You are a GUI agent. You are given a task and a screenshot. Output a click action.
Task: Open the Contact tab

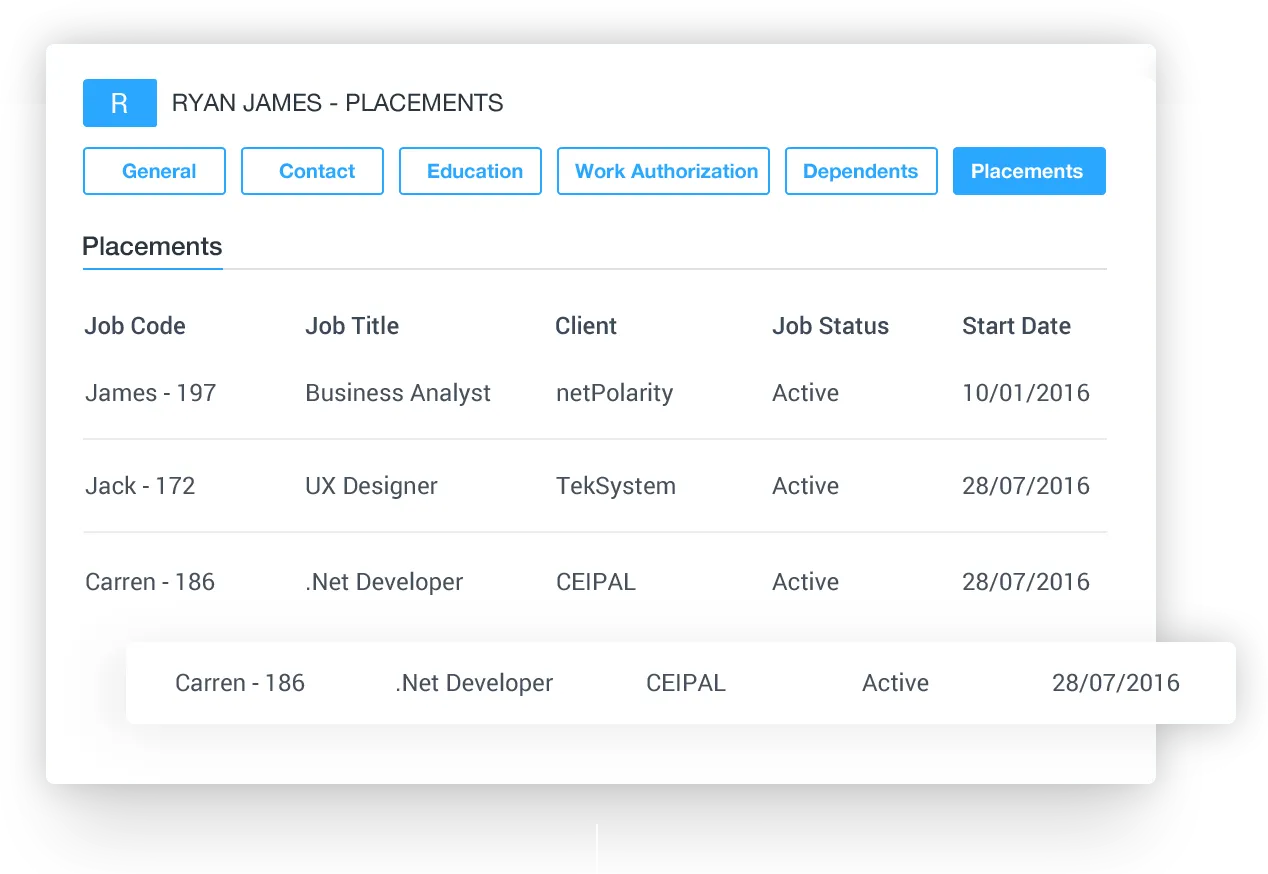[x=312, y=171]
